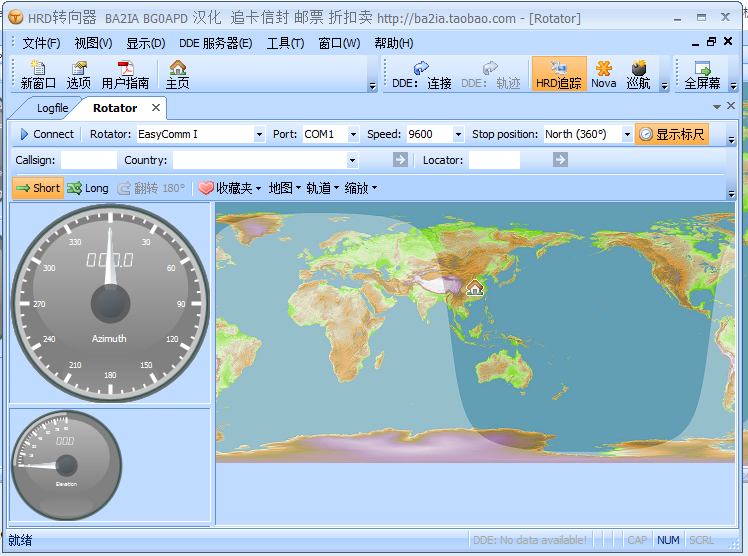The image size is (748, 556).
Task: Click inside the Callsign input field
Action: (89, 160)
